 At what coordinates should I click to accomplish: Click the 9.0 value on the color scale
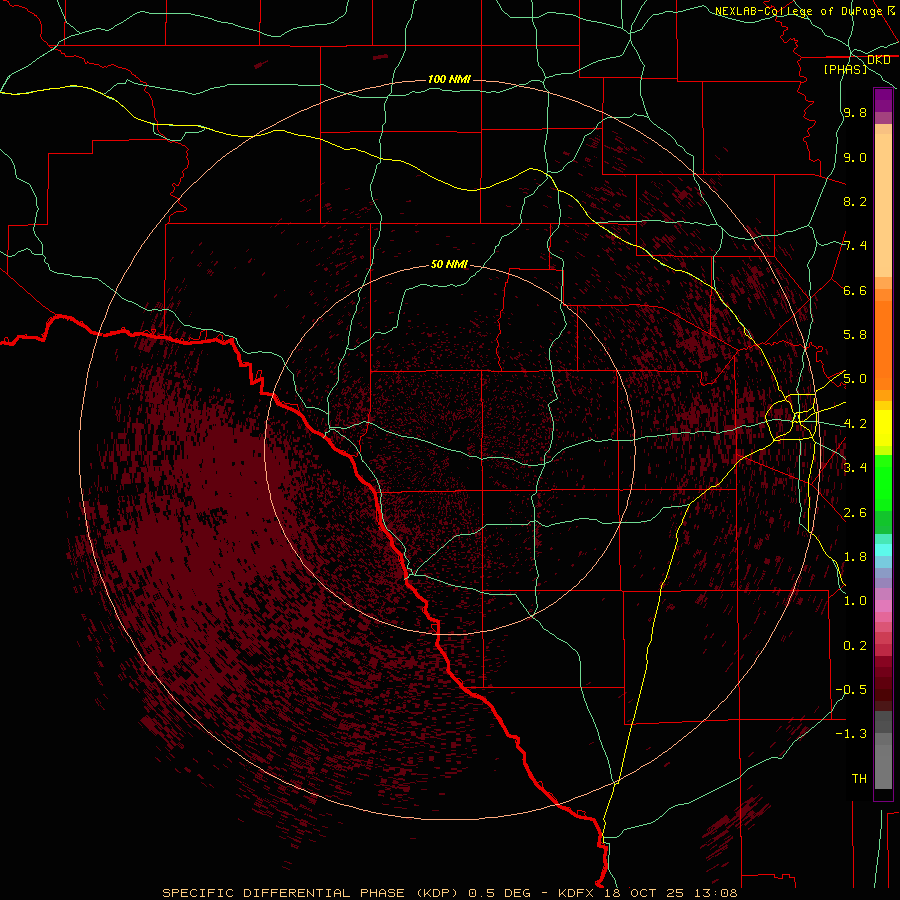[x=855, y=157]
